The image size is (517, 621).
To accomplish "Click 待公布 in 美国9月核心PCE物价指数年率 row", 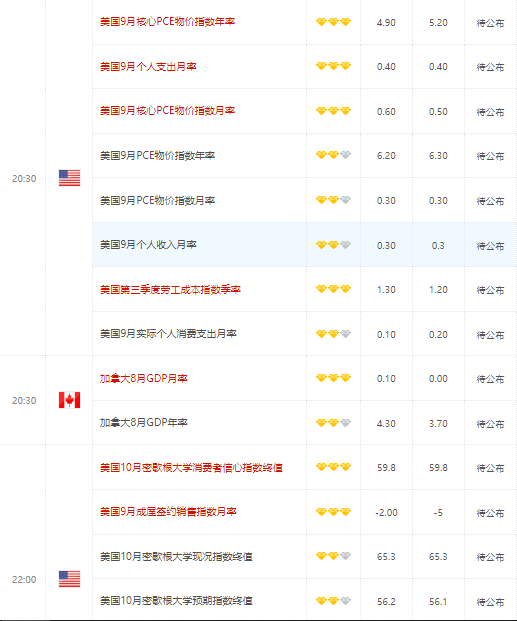I will tap(490, 23).
